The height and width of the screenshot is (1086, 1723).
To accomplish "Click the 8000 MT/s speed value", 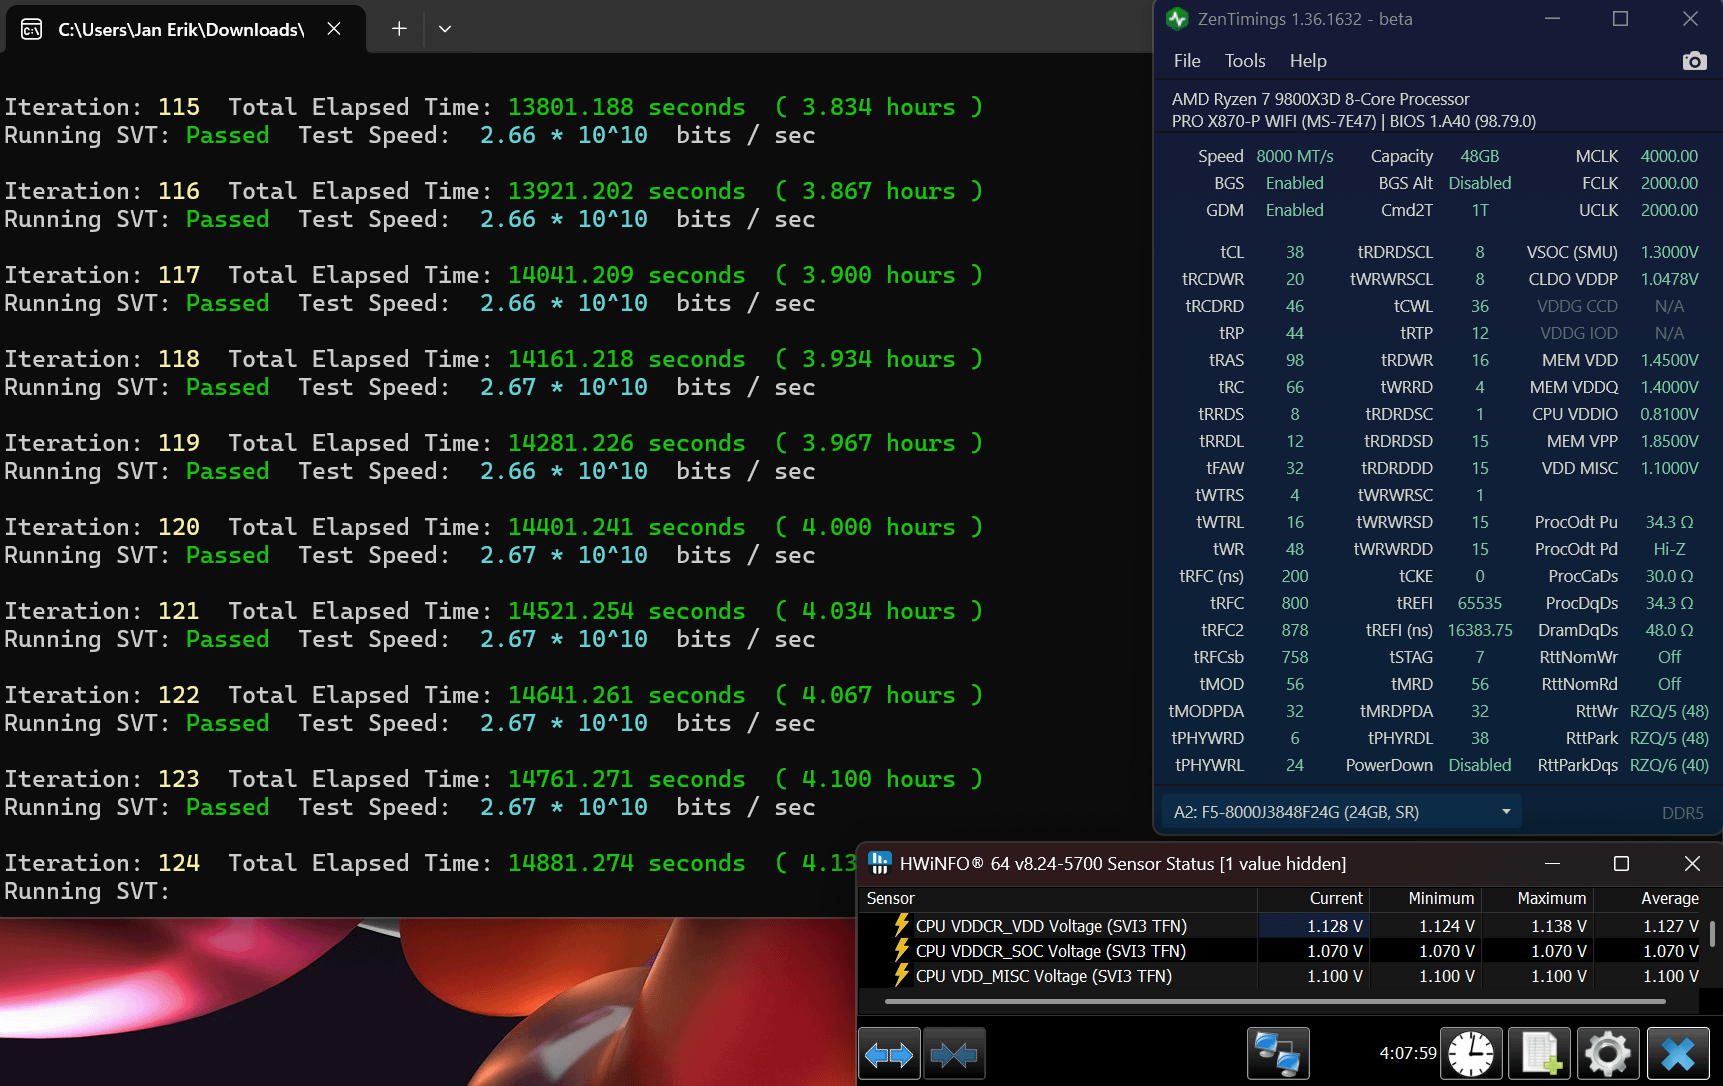I will click(1295, 156).
